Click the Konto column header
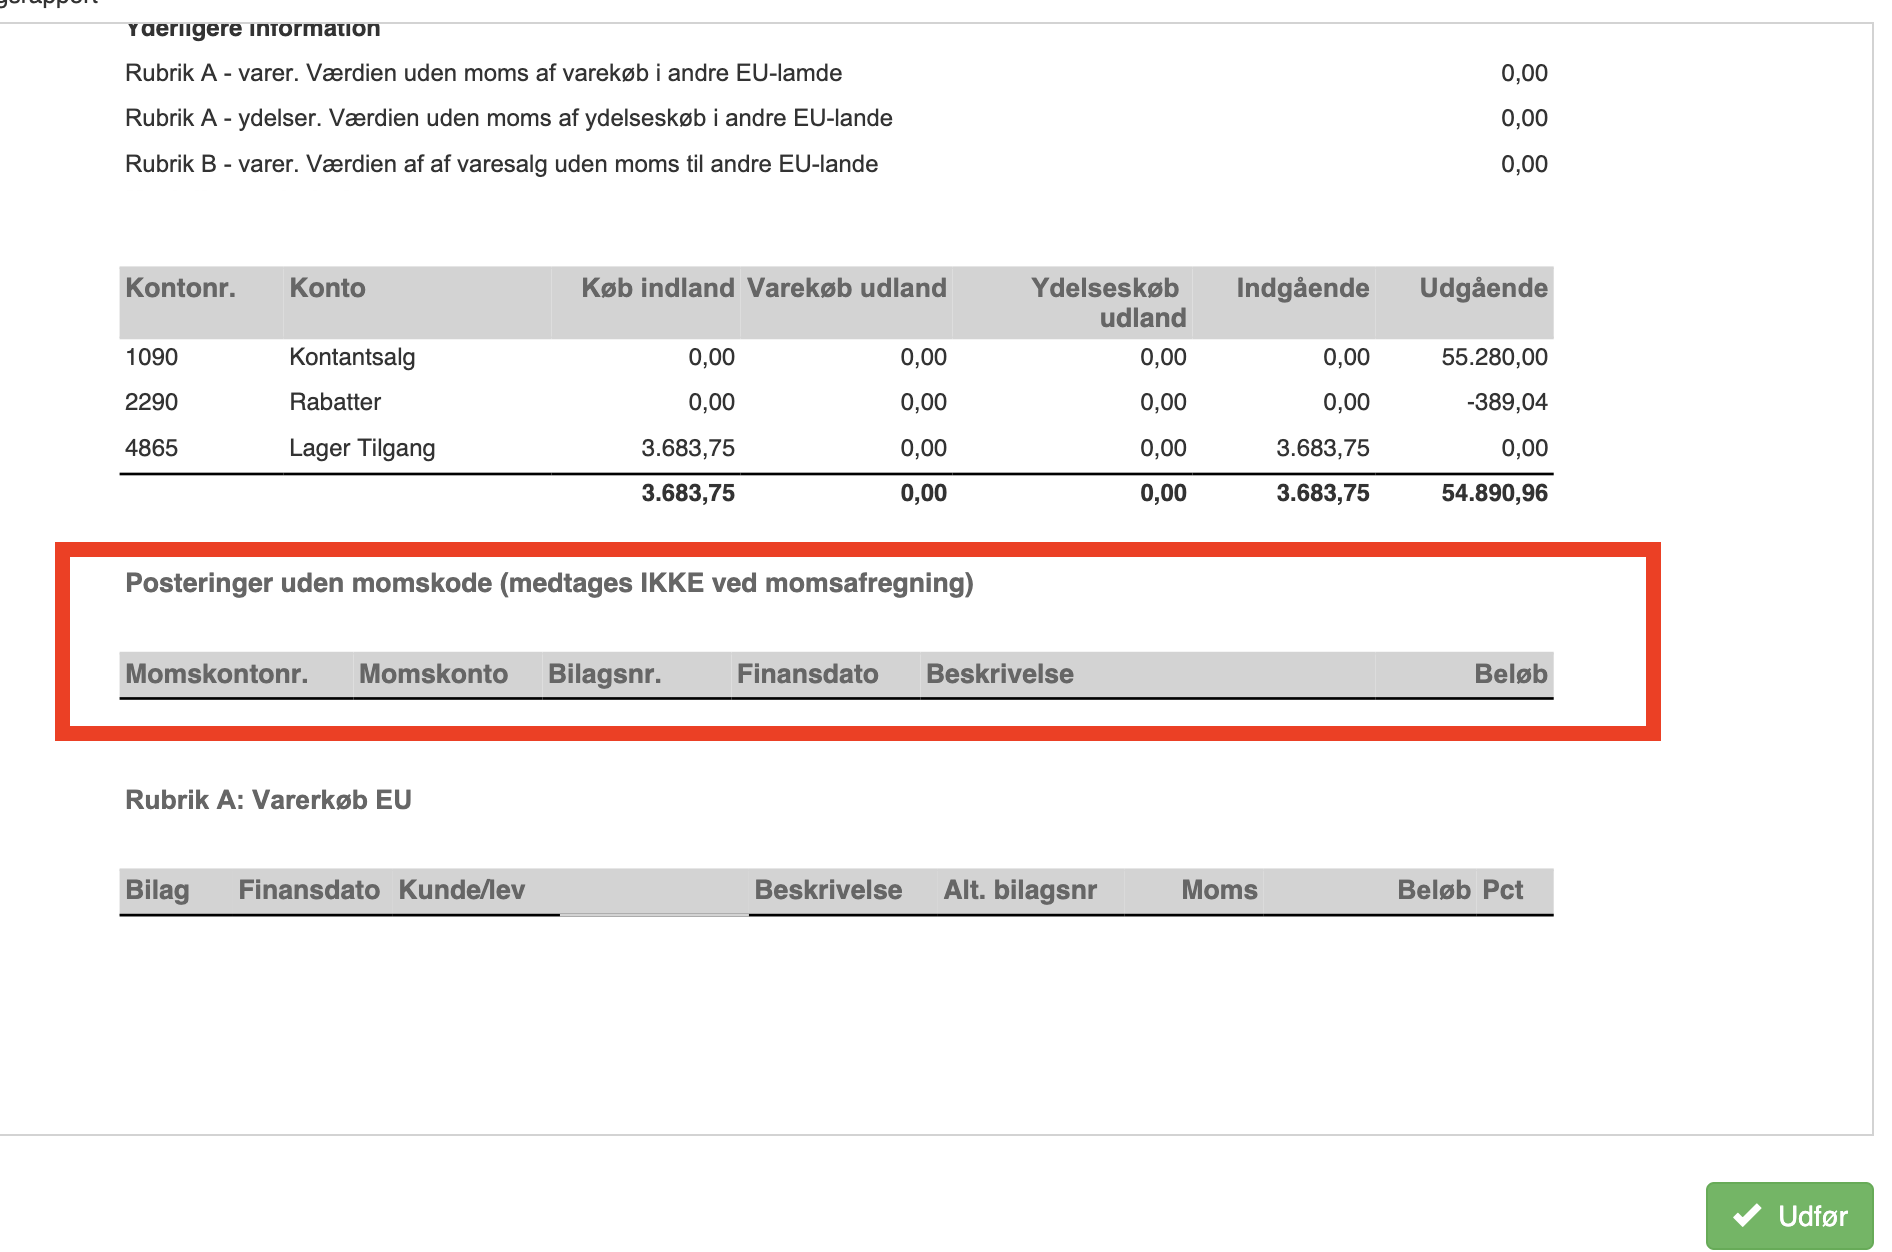Image resolution: width=1892 pixels, height=1252 pixels. (x=327, y=288)
